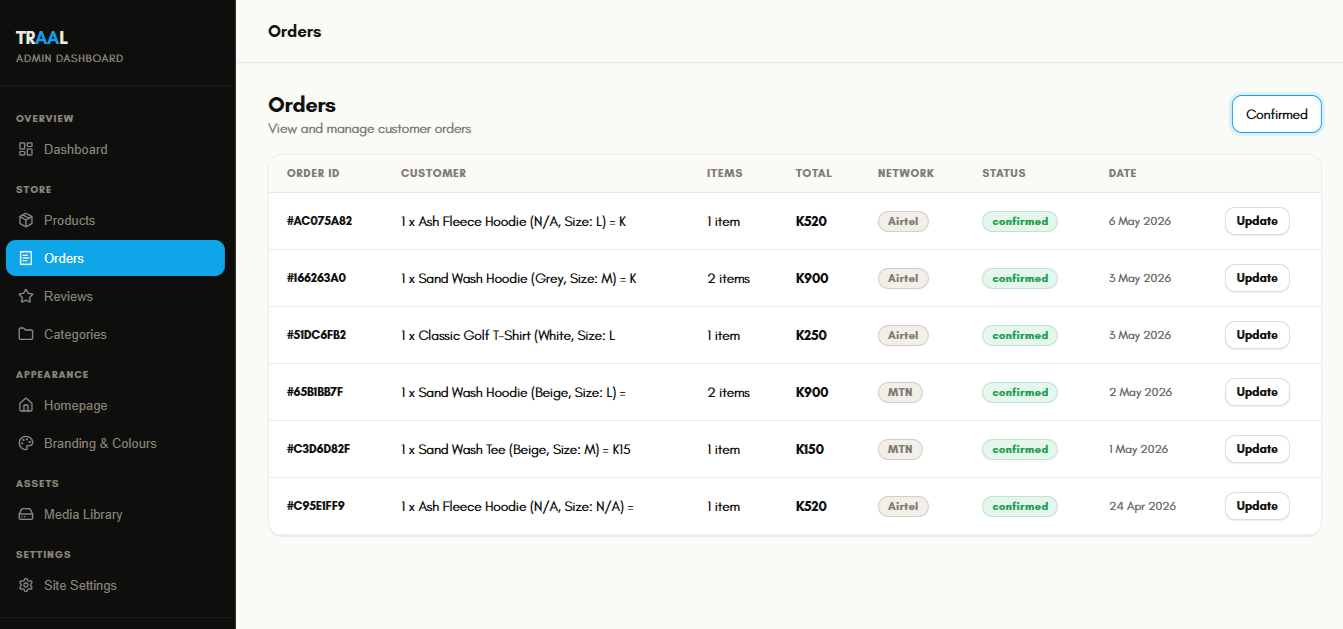The width and height of the screenshot is (1343, 629).
Task: Click the Dashboard grid icon
Action: (26, 149)
